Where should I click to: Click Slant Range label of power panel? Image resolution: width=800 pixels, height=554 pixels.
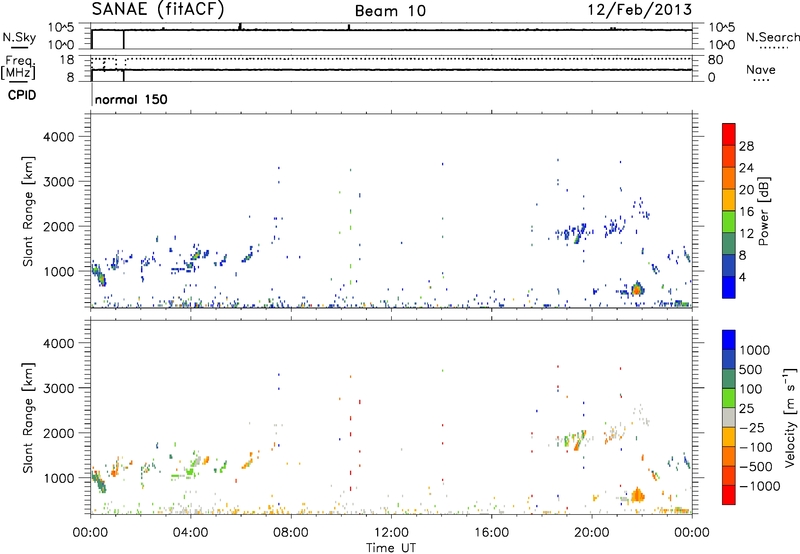[28, 211]
